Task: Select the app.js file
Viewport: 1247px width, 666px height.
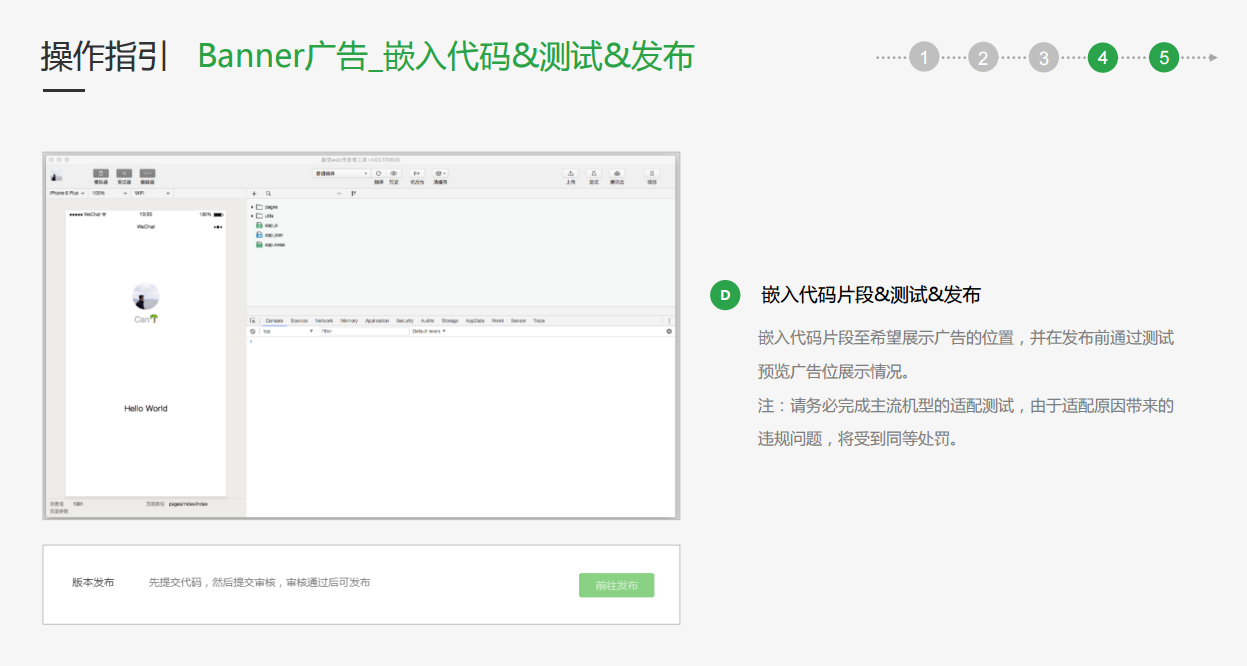Action: pyautogui.click(x=267, y=226)
